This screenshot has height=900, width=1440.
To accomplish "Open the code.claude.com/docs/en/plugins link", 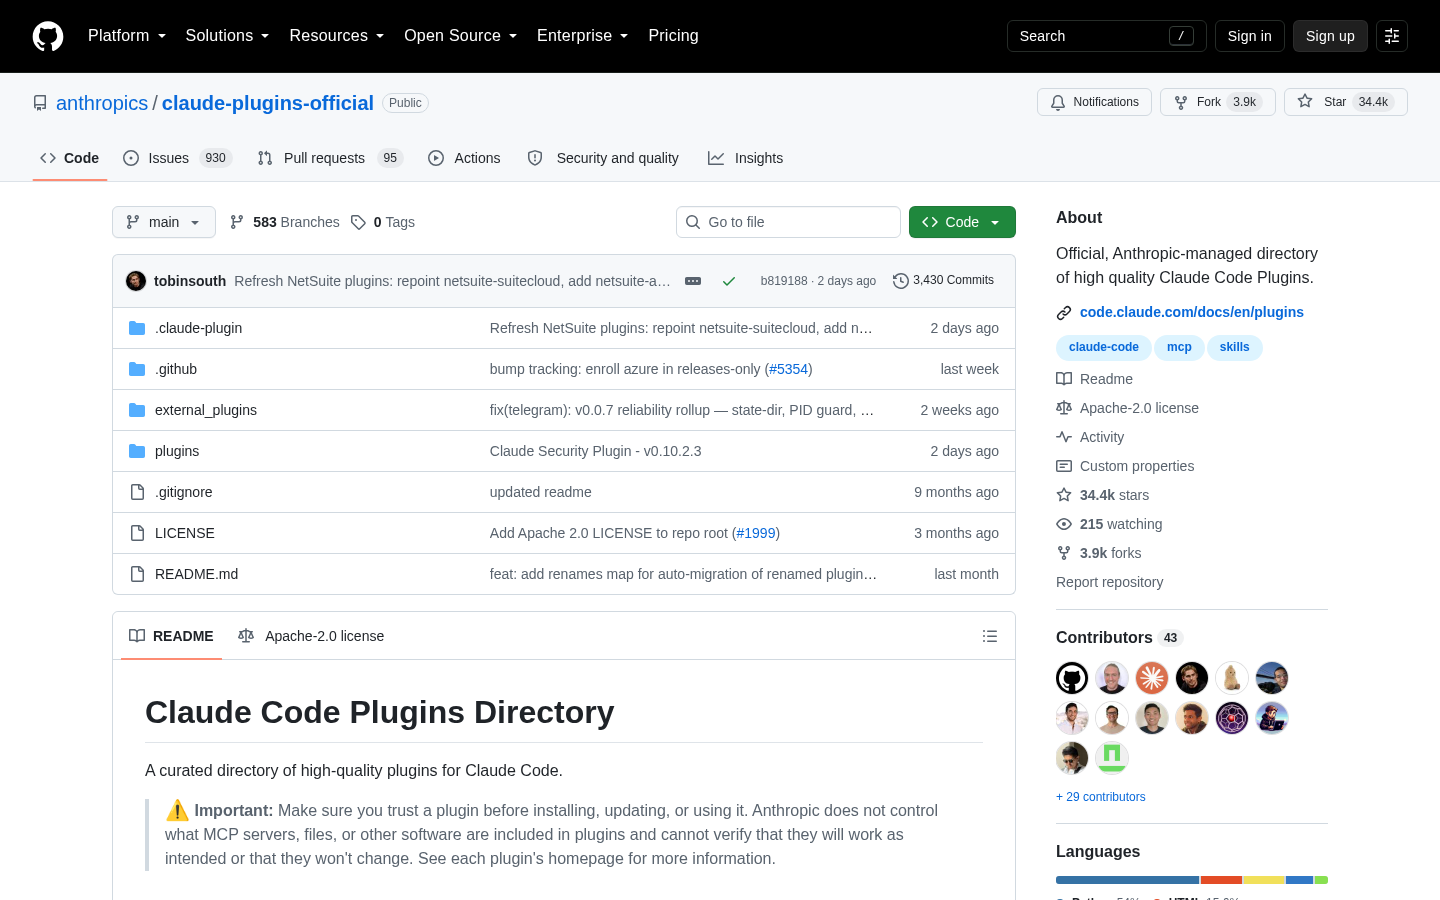I will pyautogui.click(x=1192, y=312).
